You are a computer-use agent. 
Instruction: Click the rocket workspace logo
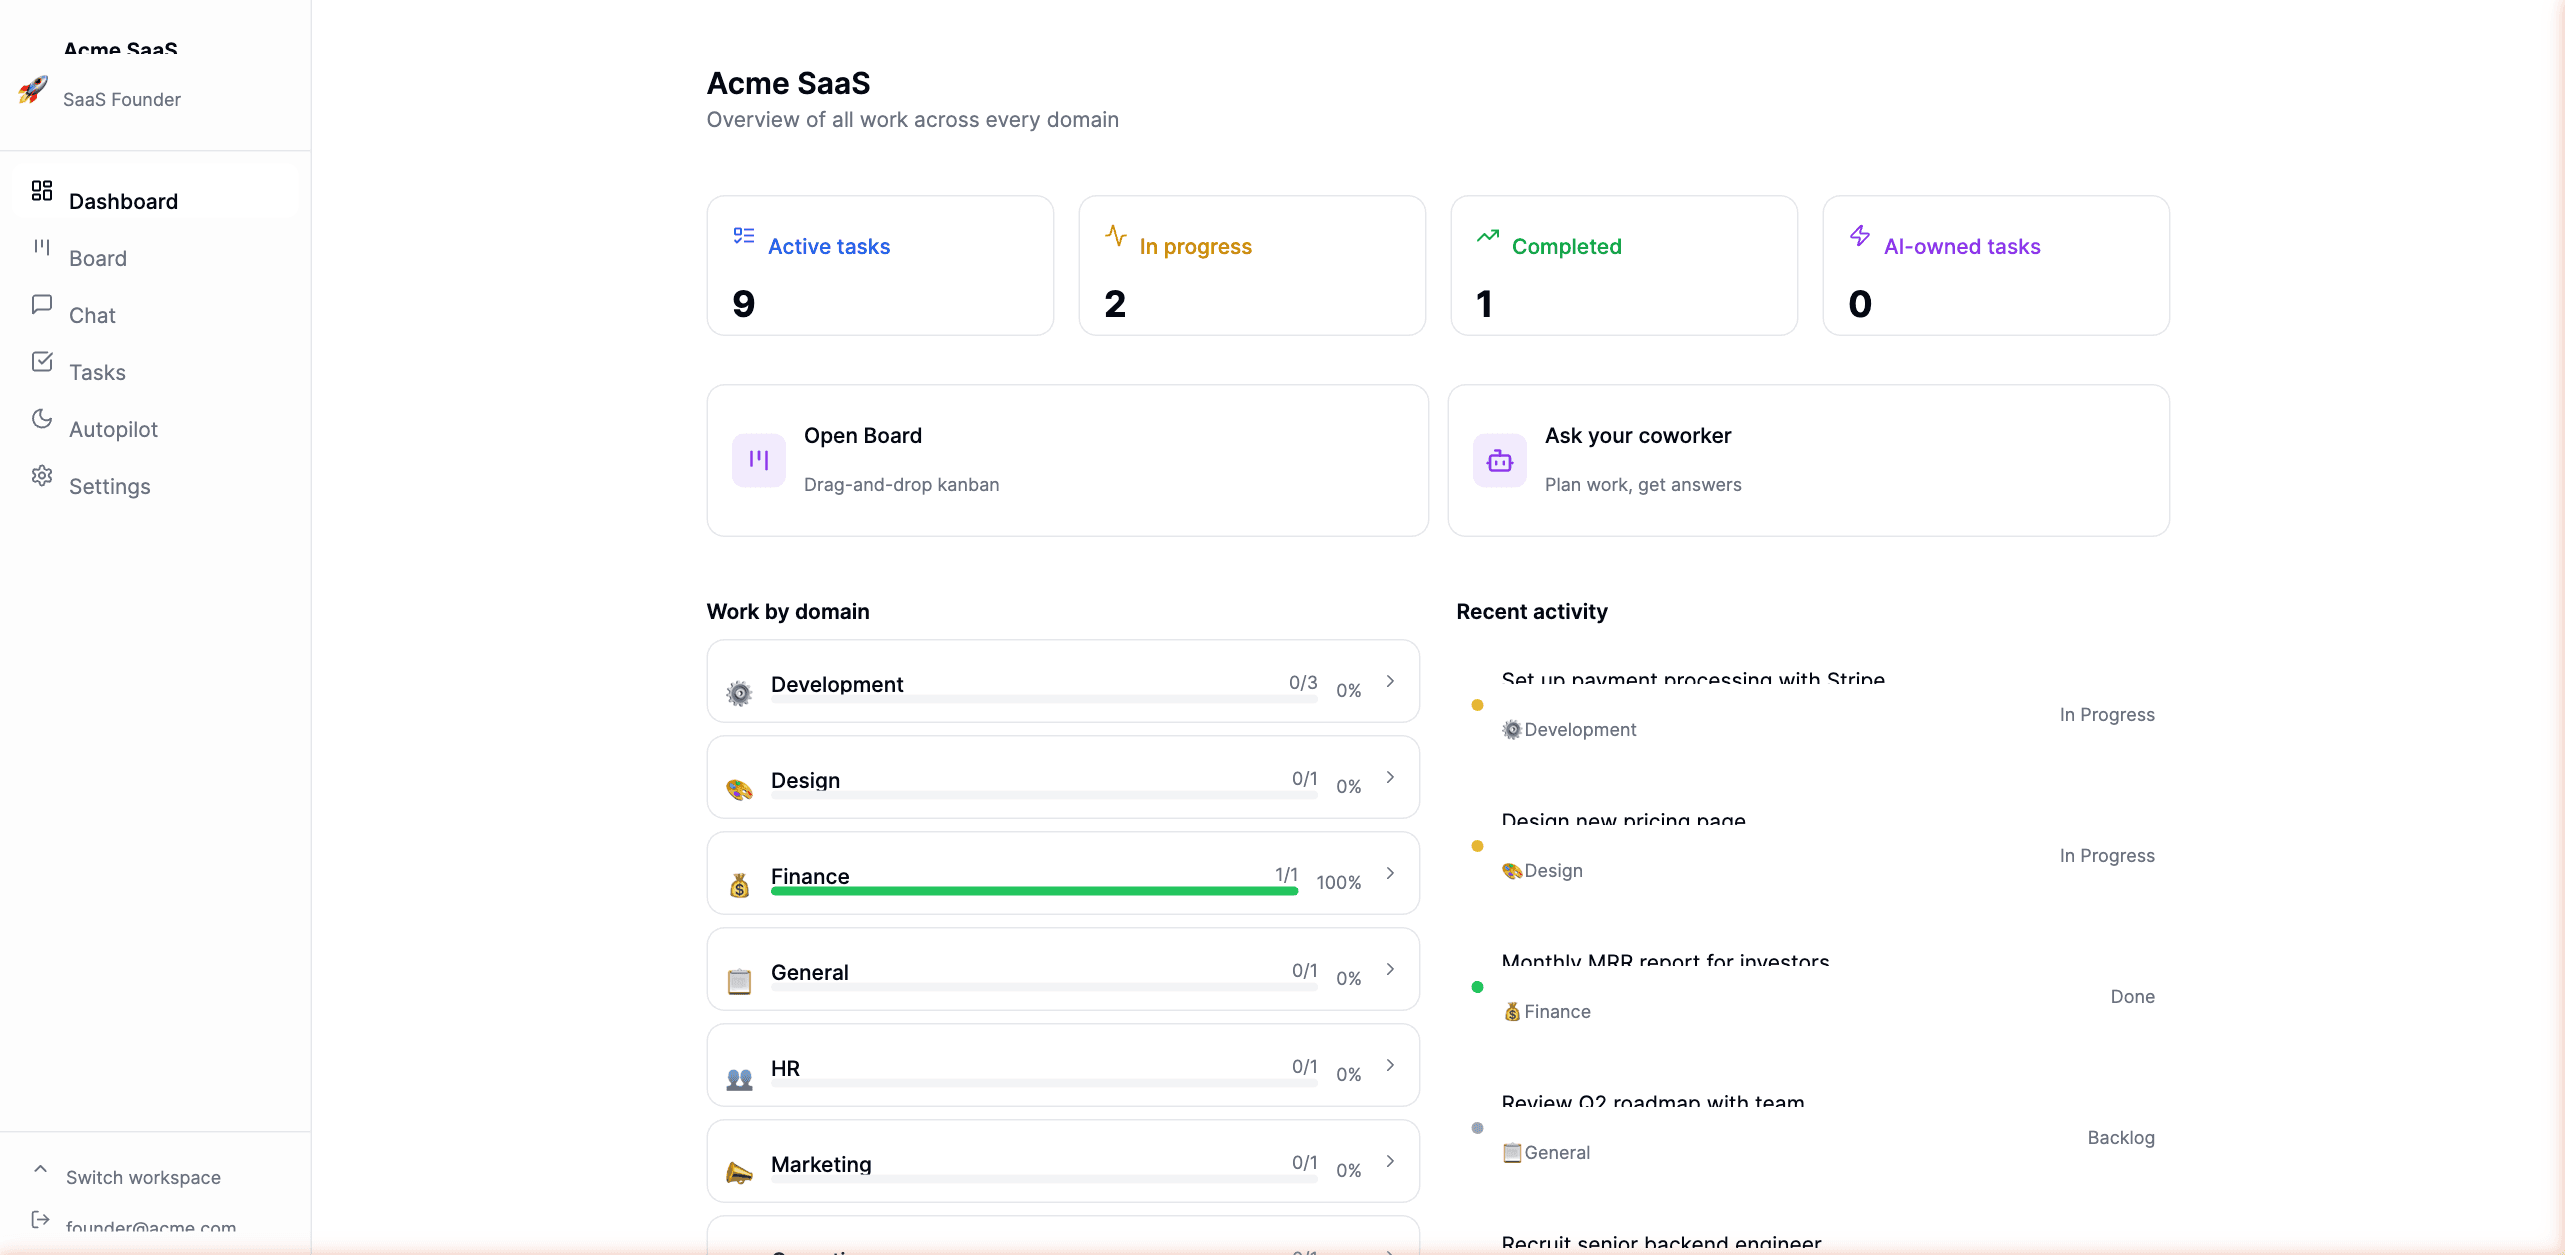pos(33,89)
